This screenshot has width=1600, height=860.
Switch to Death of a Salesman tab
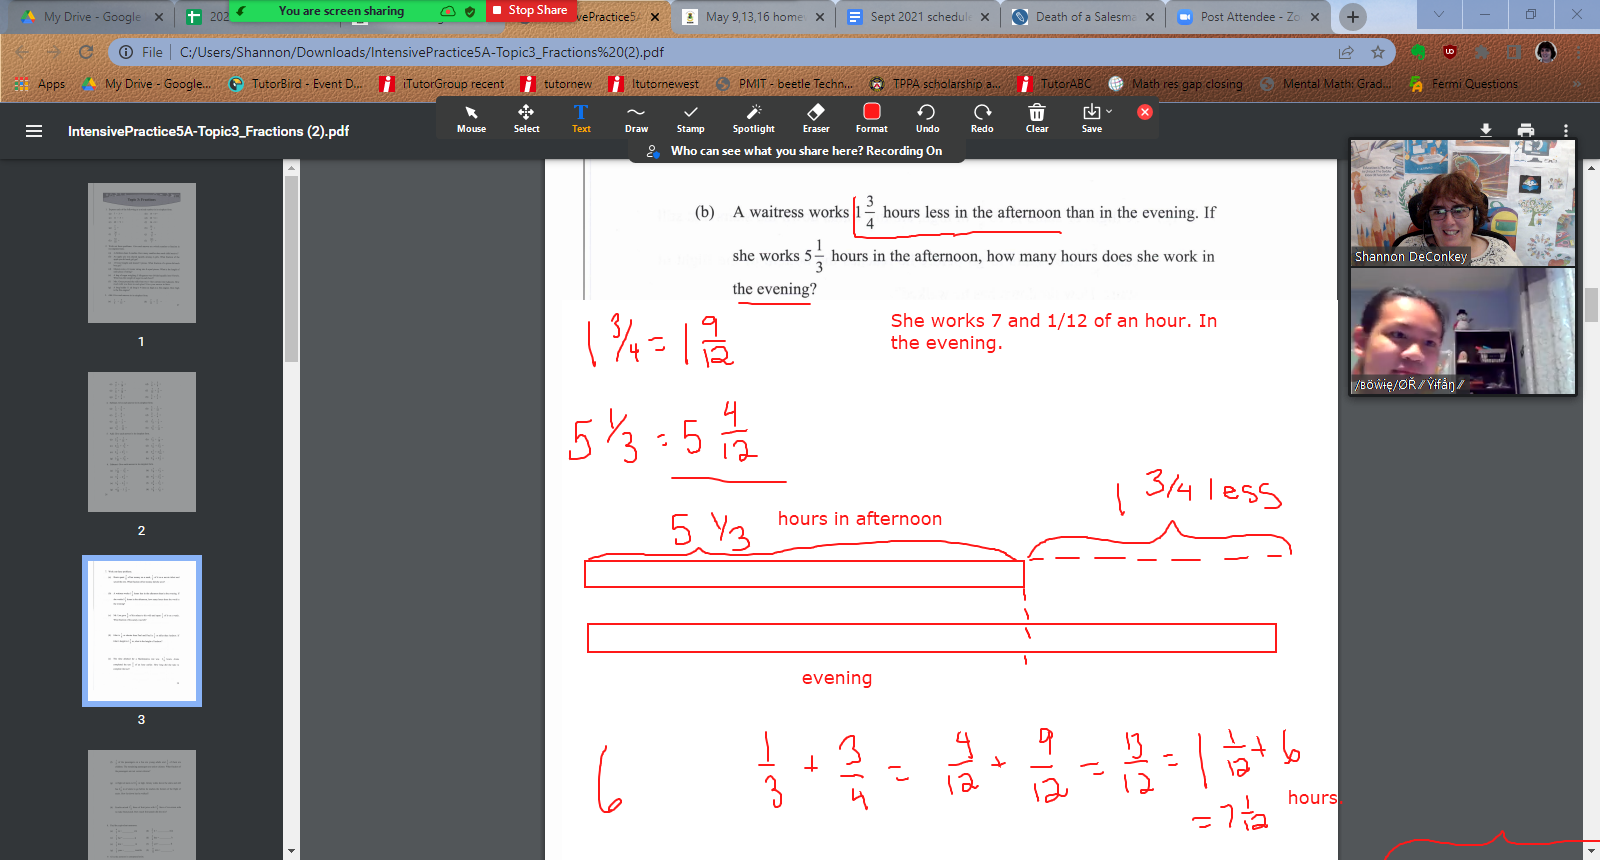click(x=1083, y=17)
